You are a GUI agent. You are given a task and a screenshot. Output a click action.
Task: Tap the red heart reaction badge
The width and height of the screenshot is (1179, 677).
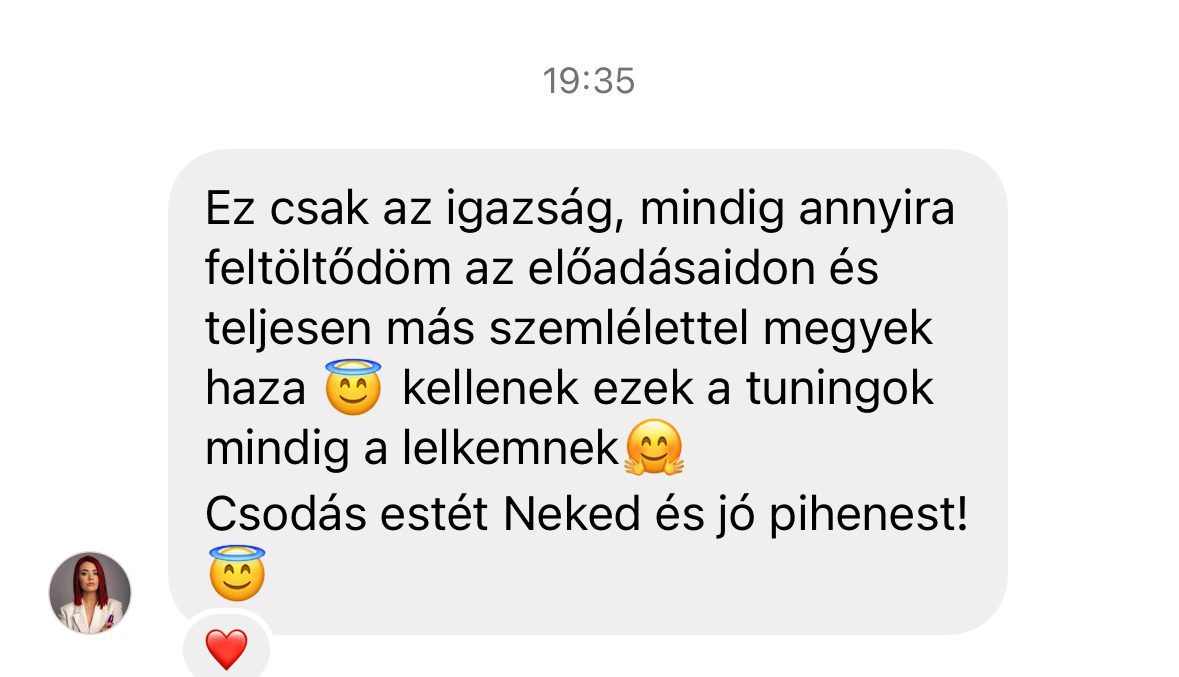click(x=226, y=648)
